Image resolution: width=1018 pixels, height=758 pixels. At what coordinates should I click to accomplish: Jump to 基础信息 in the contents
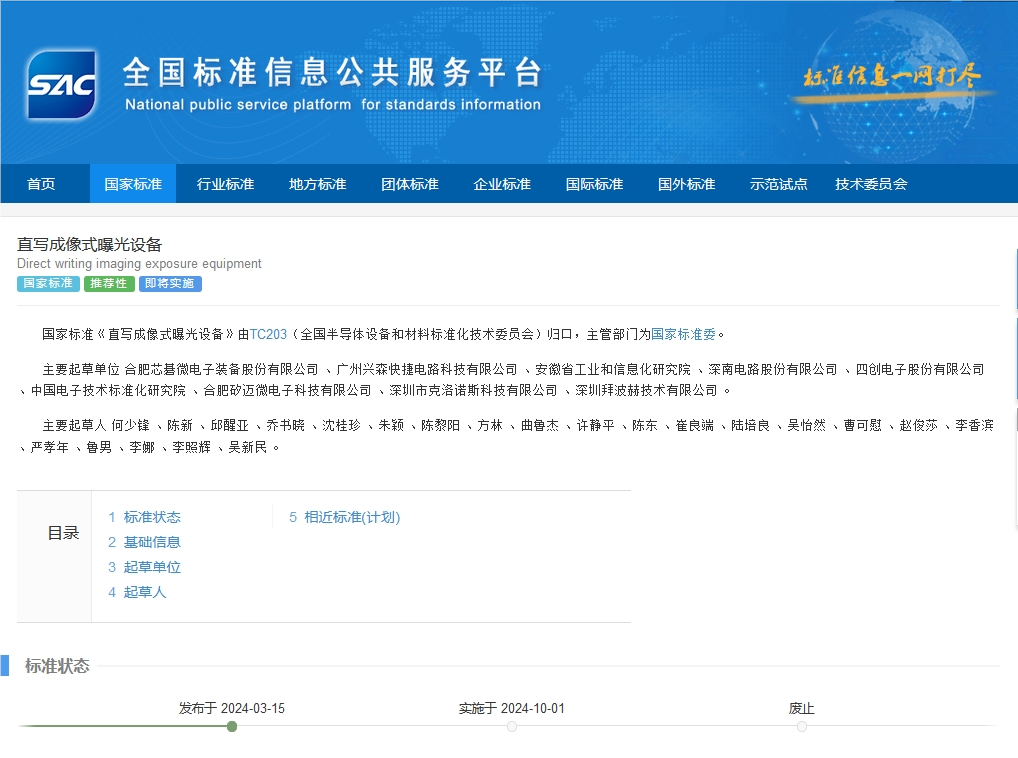pos(152,542)
